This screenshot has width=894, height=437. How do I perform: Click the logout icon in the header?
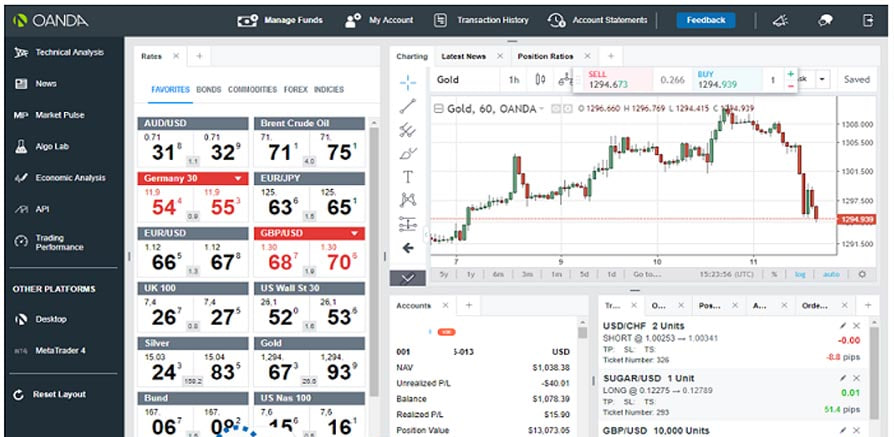click(868, 21)
